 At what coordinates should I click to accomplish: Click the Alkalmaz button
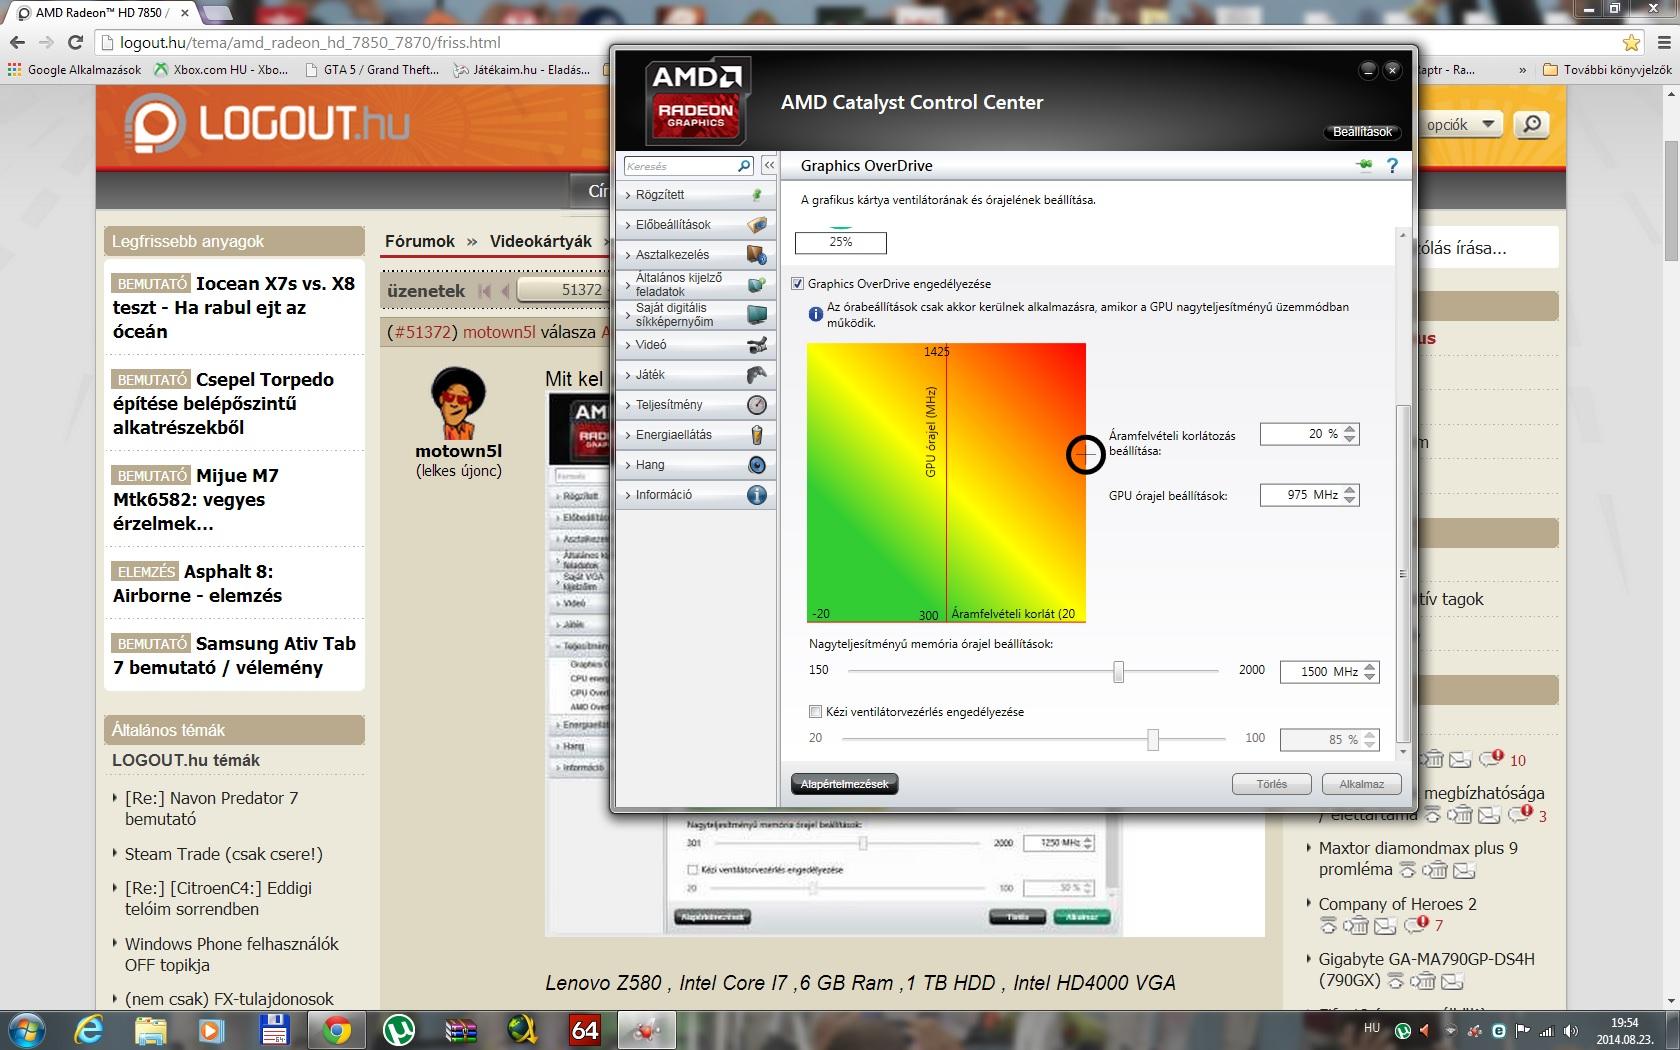coord(1362,784)
